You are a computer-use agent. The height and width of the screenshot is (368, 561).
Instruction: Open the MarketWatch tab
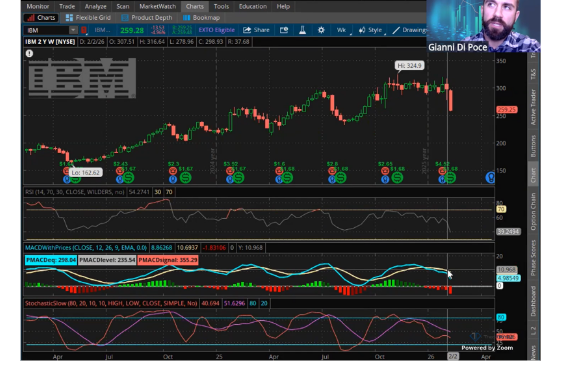(x=157, y=6)
